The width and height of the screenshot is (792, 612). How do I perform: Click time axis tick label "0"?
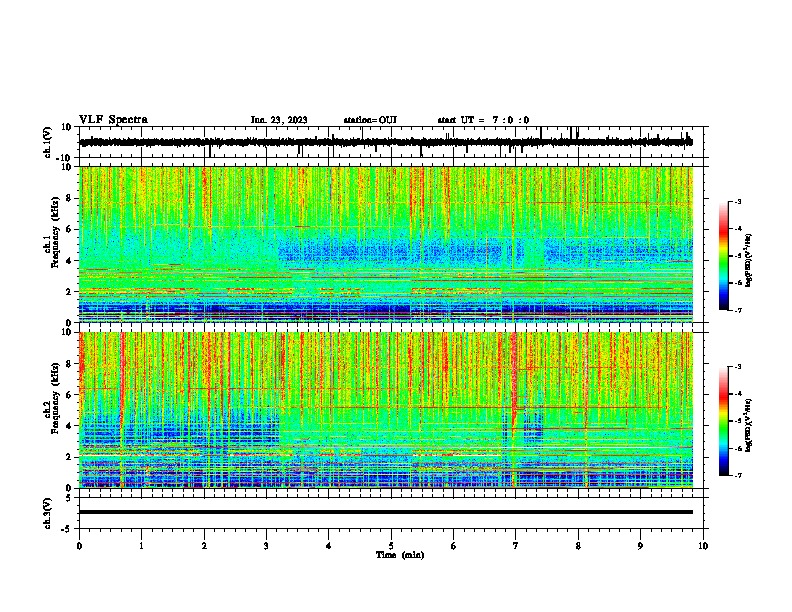[79, 546]
